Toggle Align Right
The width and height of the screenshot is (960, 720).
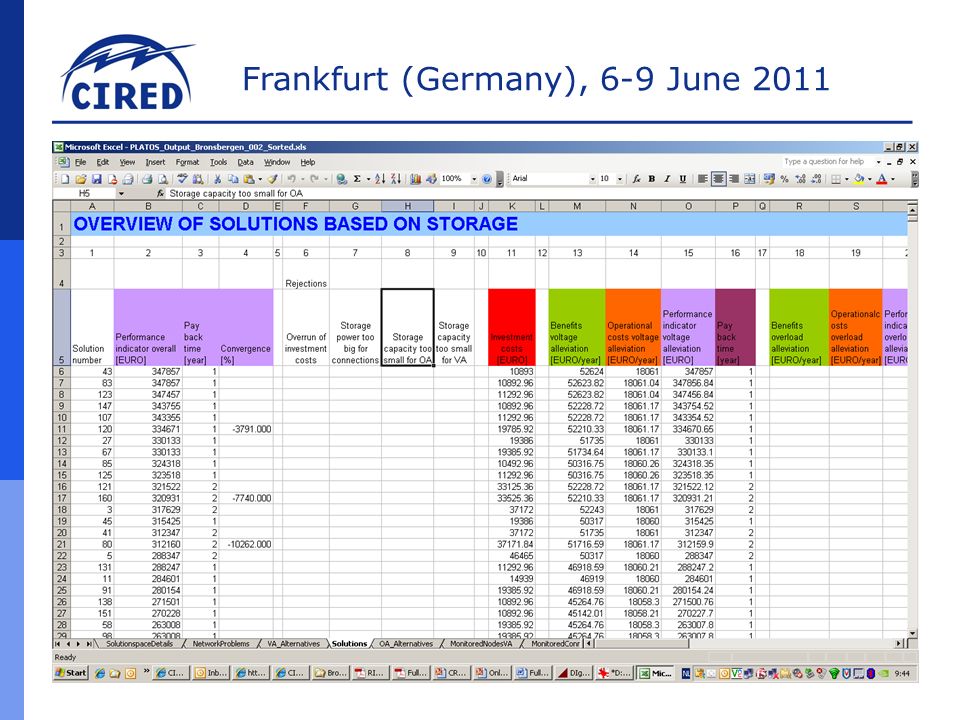click(734, 179)
